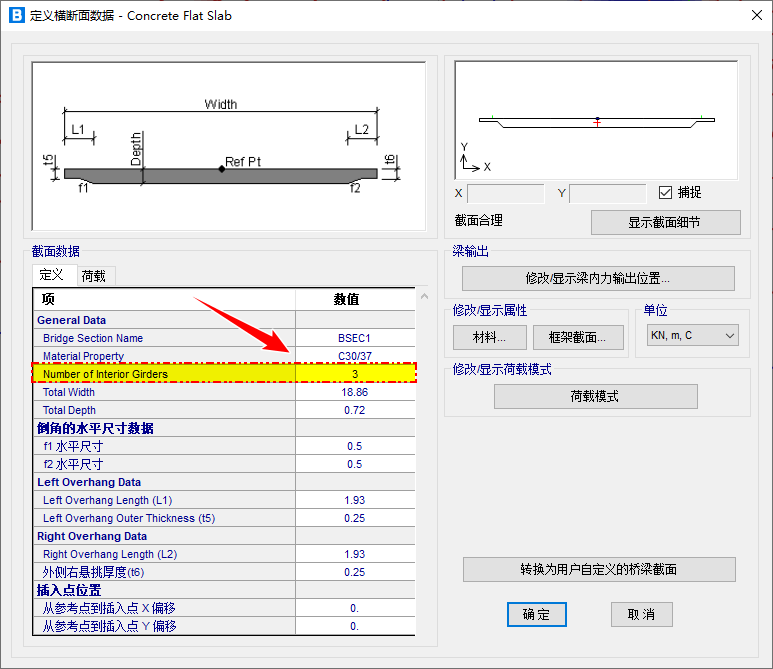
Task: Cancel with the 取消 button
Action: pos(641,614)
